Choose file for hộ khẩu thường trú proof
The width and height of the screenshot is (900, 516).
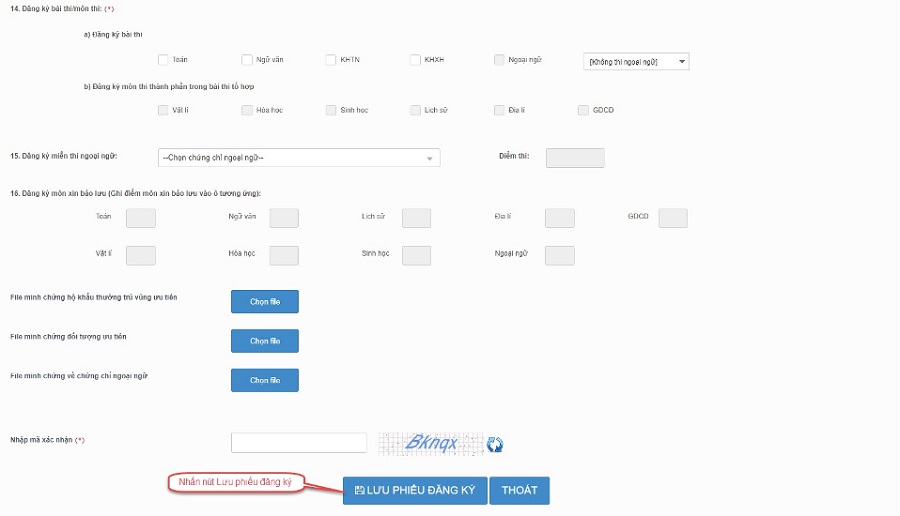click(265, 301)
